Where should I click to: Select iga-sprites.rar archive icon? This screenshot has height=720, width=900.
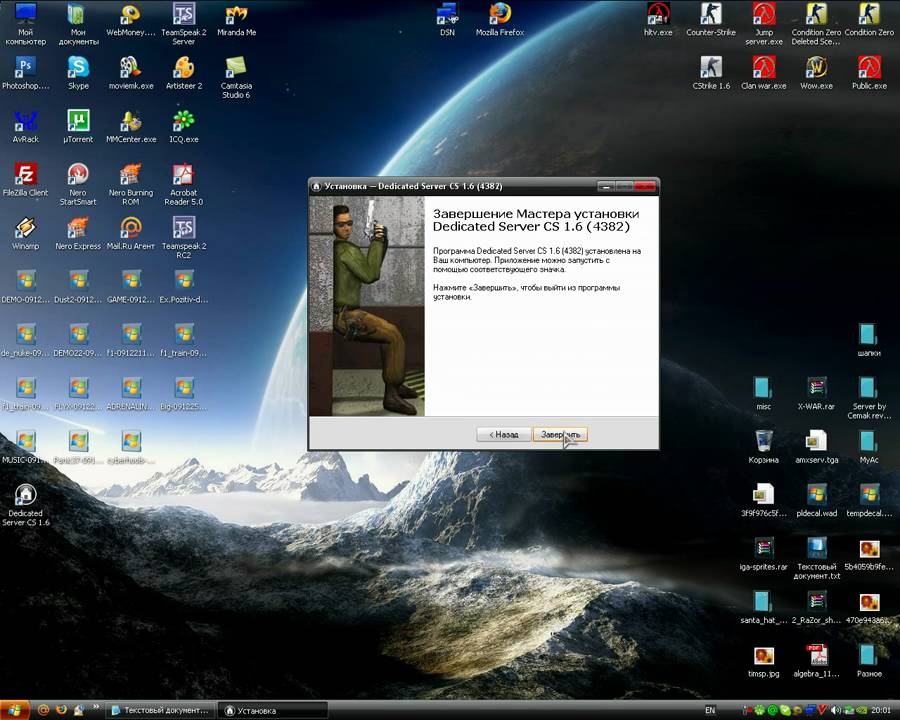(763, 554)
